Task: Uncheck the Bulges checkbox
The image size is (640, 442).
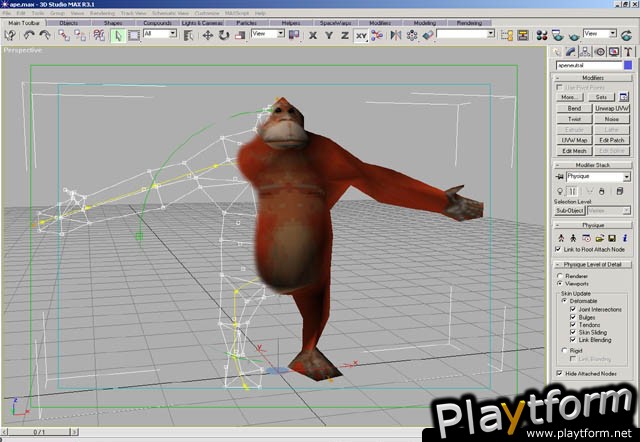Action: 573,317
